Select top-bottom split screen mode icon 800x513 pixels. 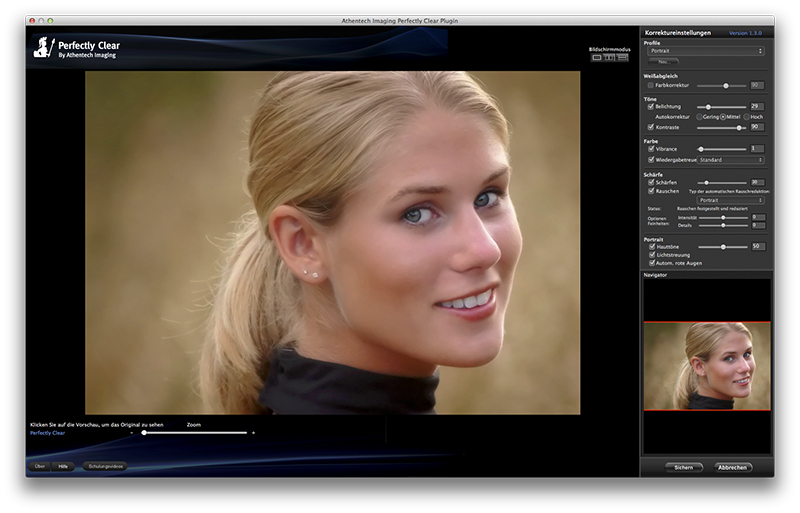pos(622,58)
